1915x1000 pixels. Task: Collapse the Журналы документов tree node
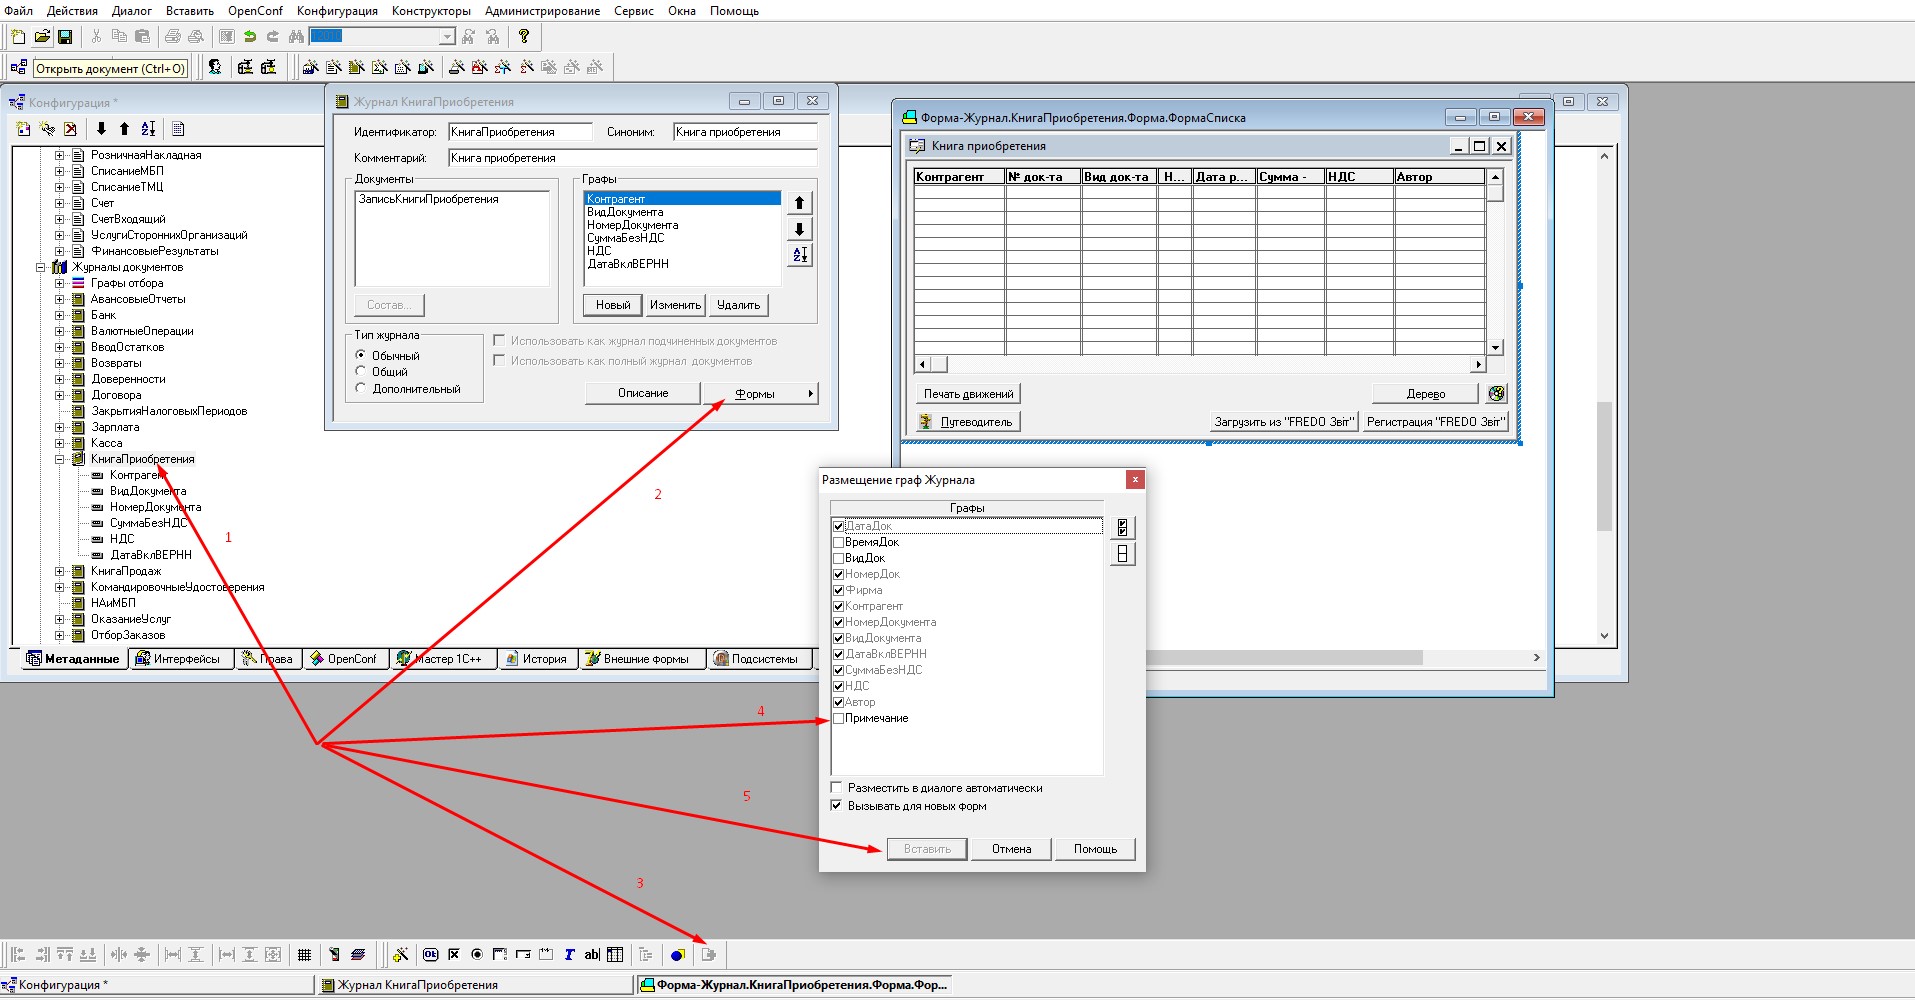41,267
